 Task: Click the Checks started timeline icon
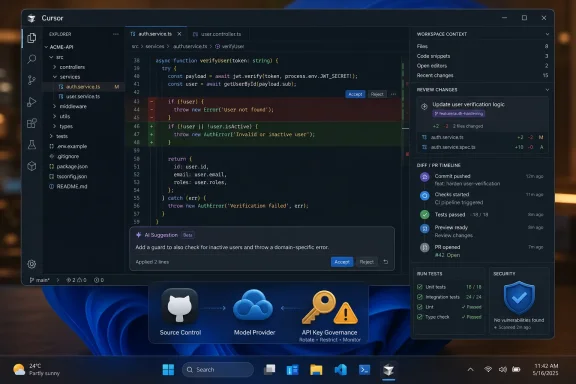point(425,195)
